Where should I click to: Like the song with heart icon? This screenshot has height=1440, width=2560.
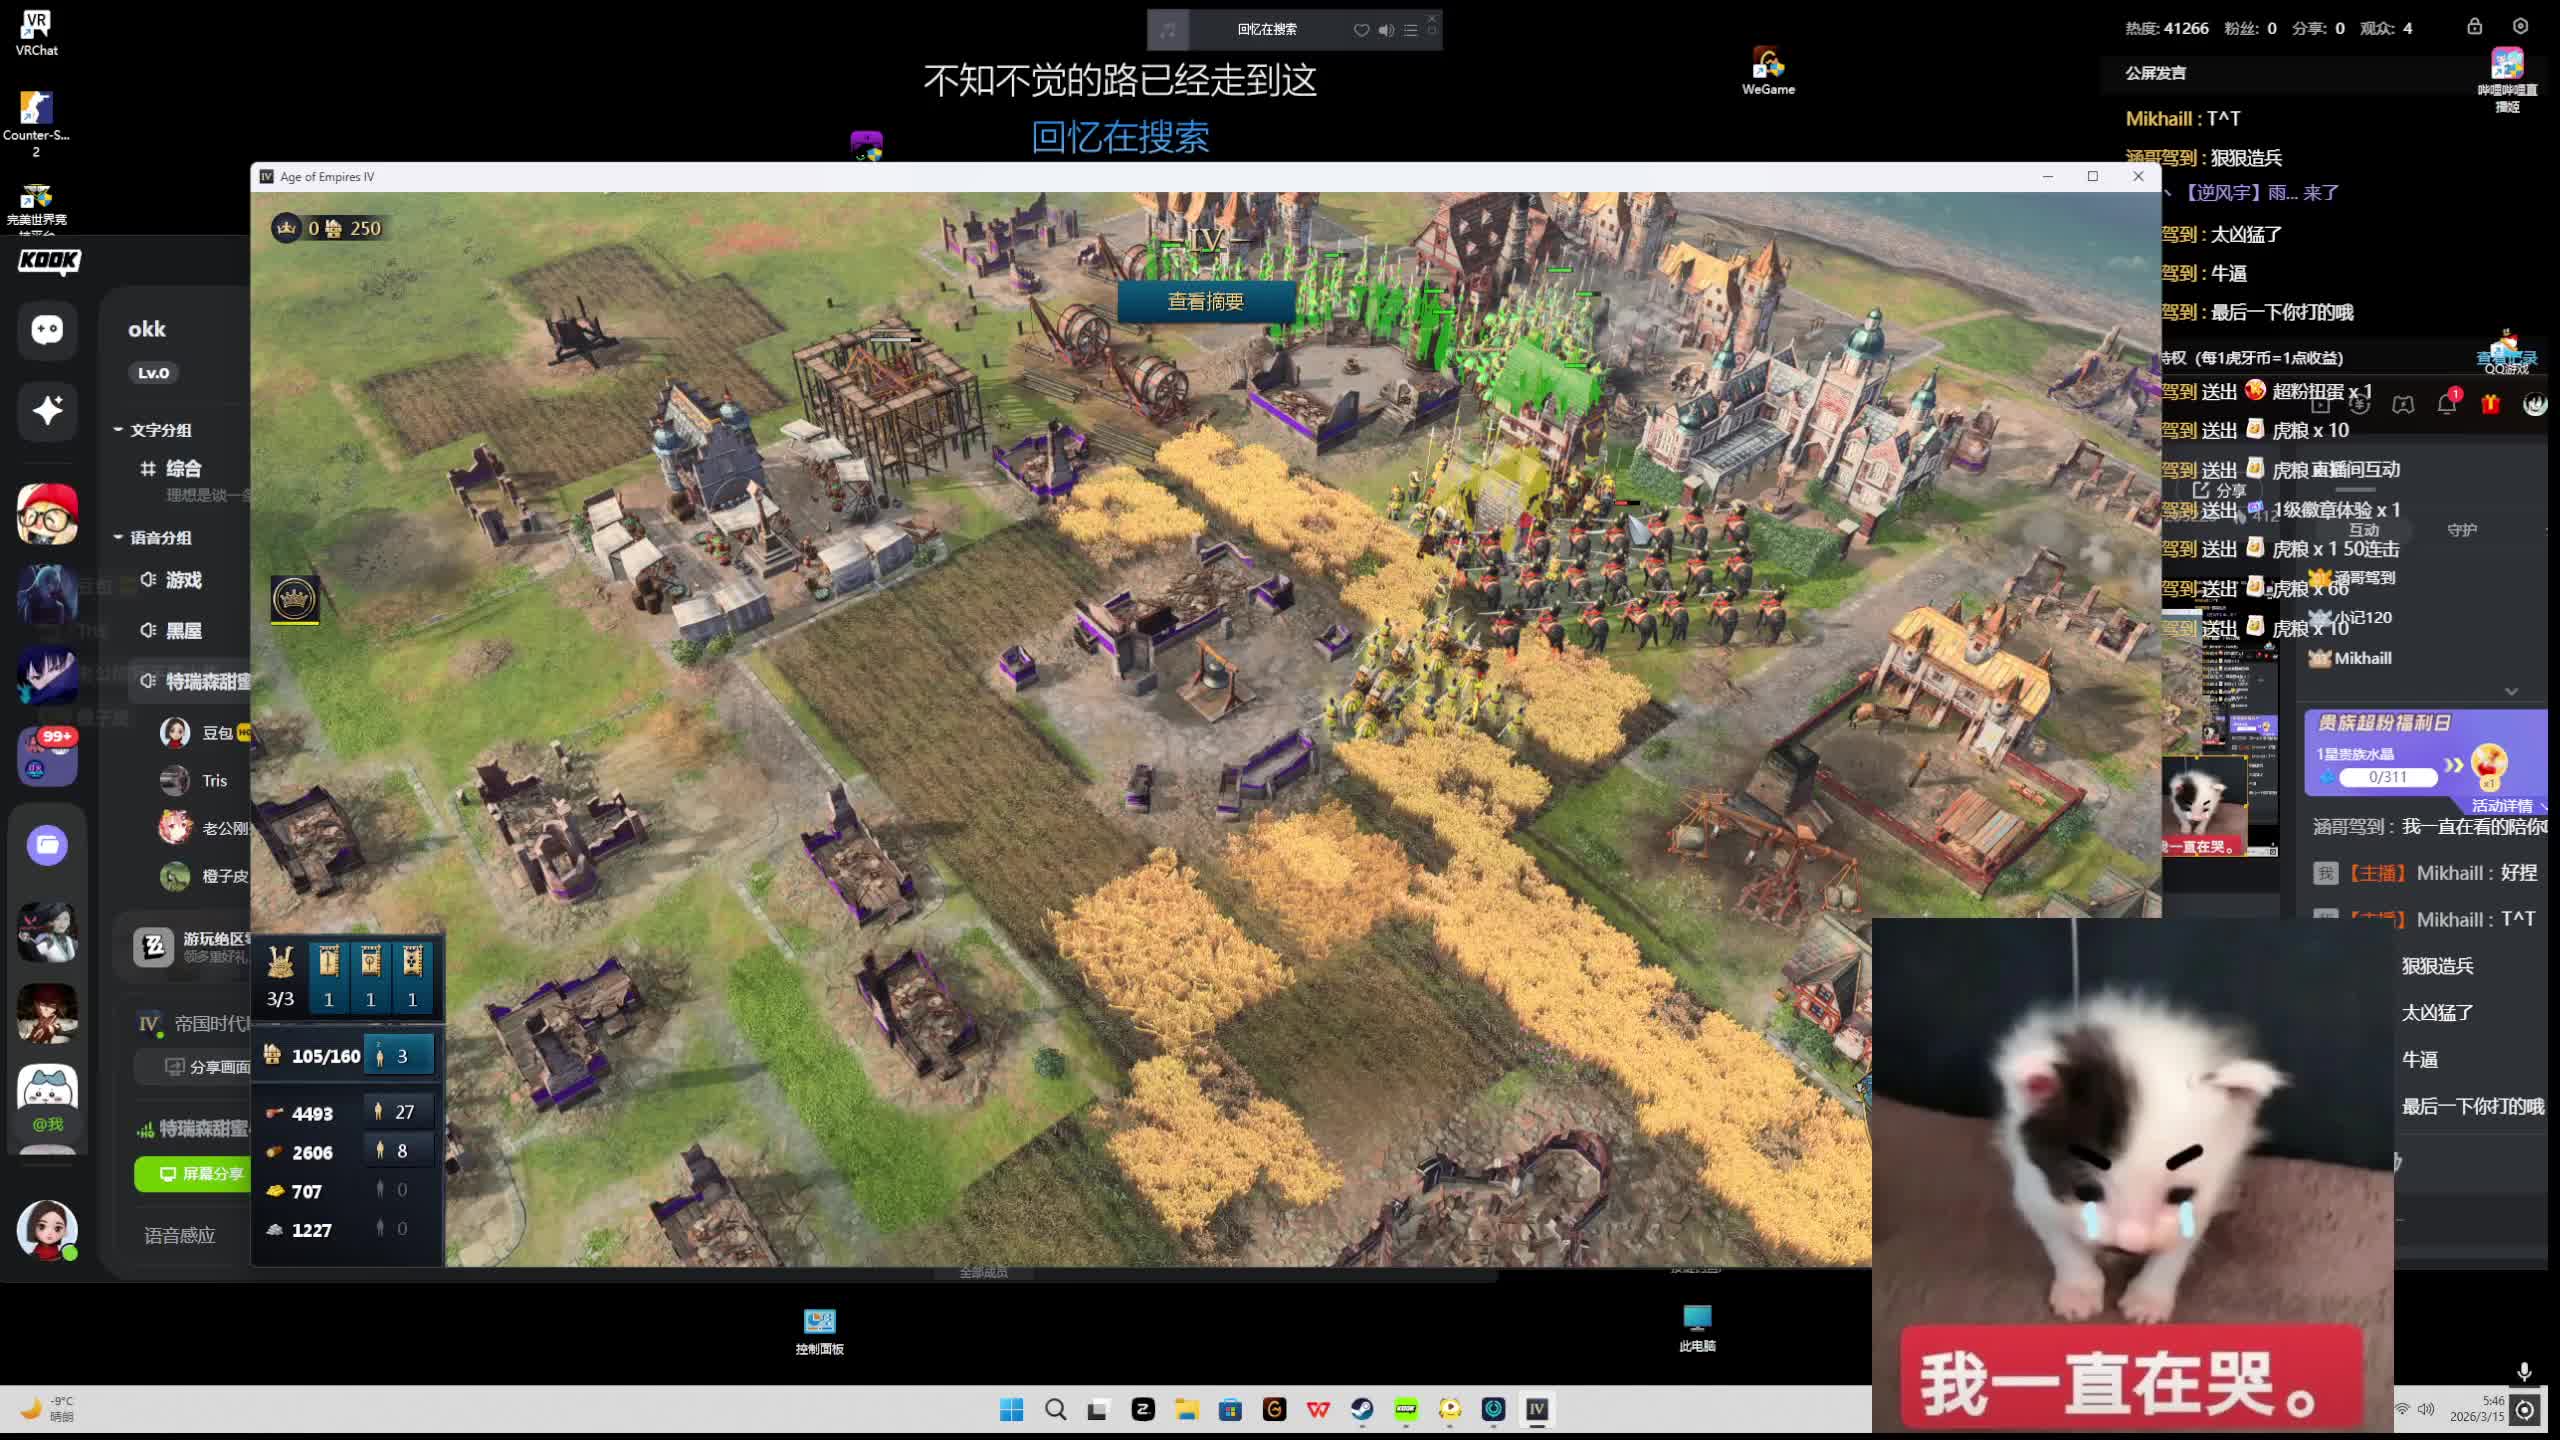tap(1361, 30)
